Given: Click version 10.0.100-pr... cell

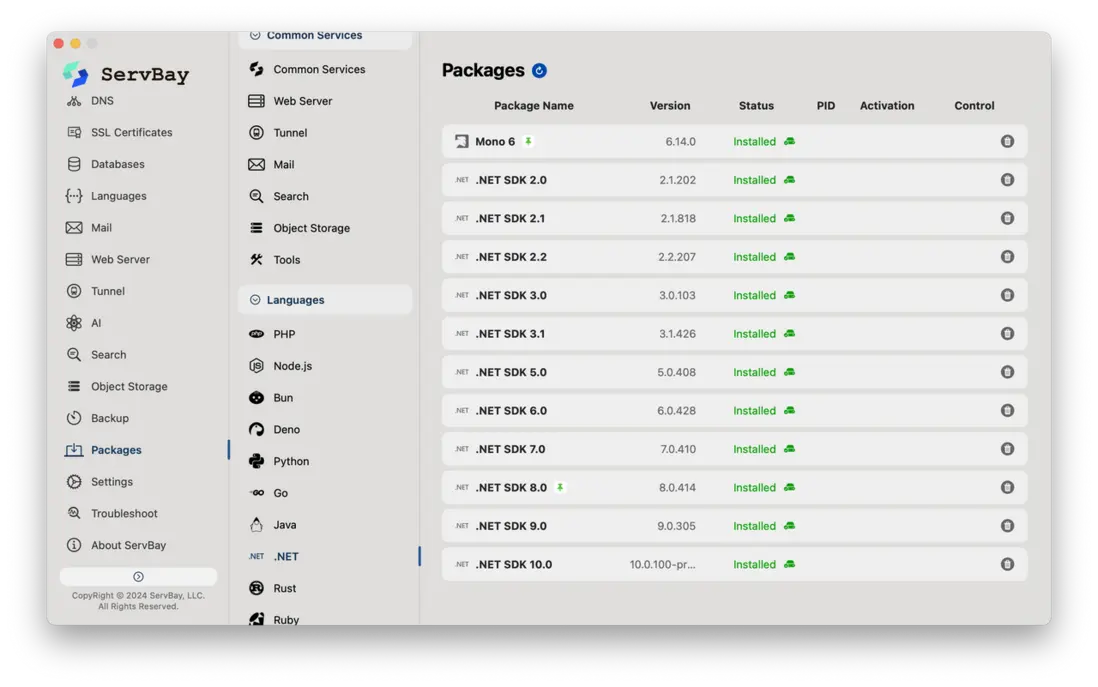Looking at the screenshot, I should 662,564.
